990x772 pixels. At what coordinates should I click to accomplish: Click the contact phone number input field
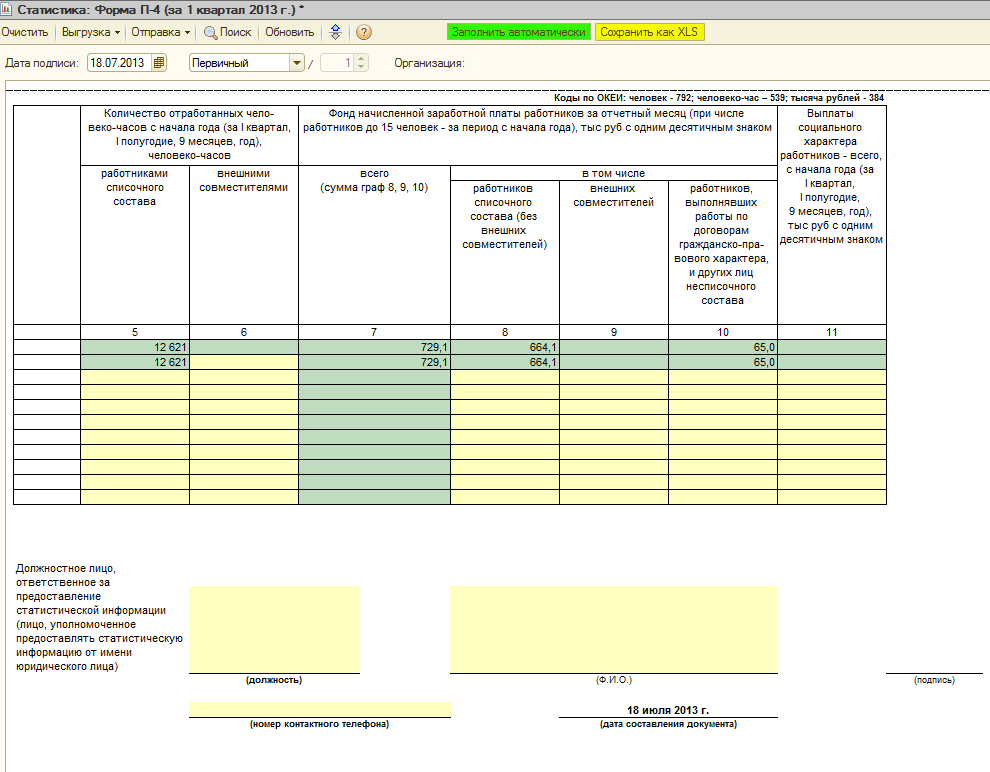pyautogui.click(x=320, y=710)
